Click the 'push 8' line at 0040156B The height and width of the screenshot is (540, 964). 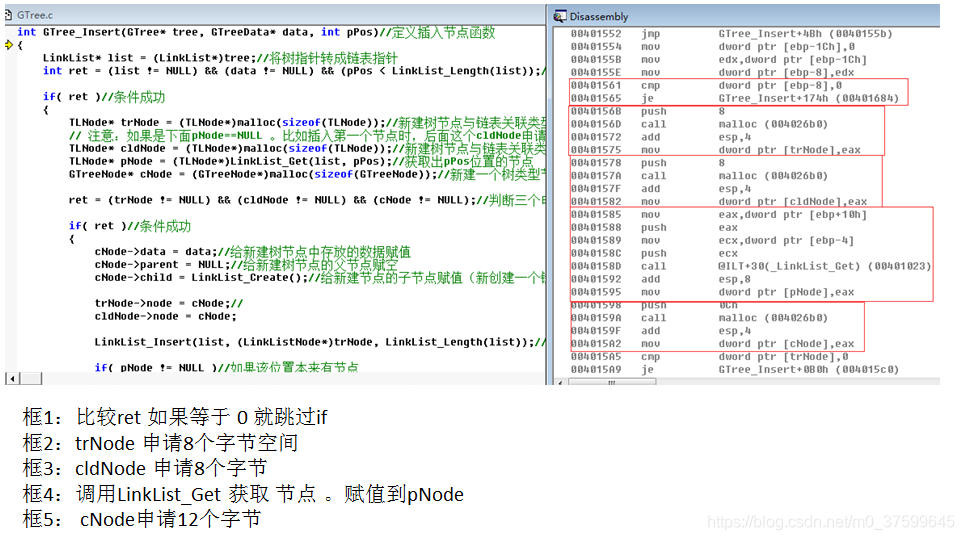[x=648, y=111]
